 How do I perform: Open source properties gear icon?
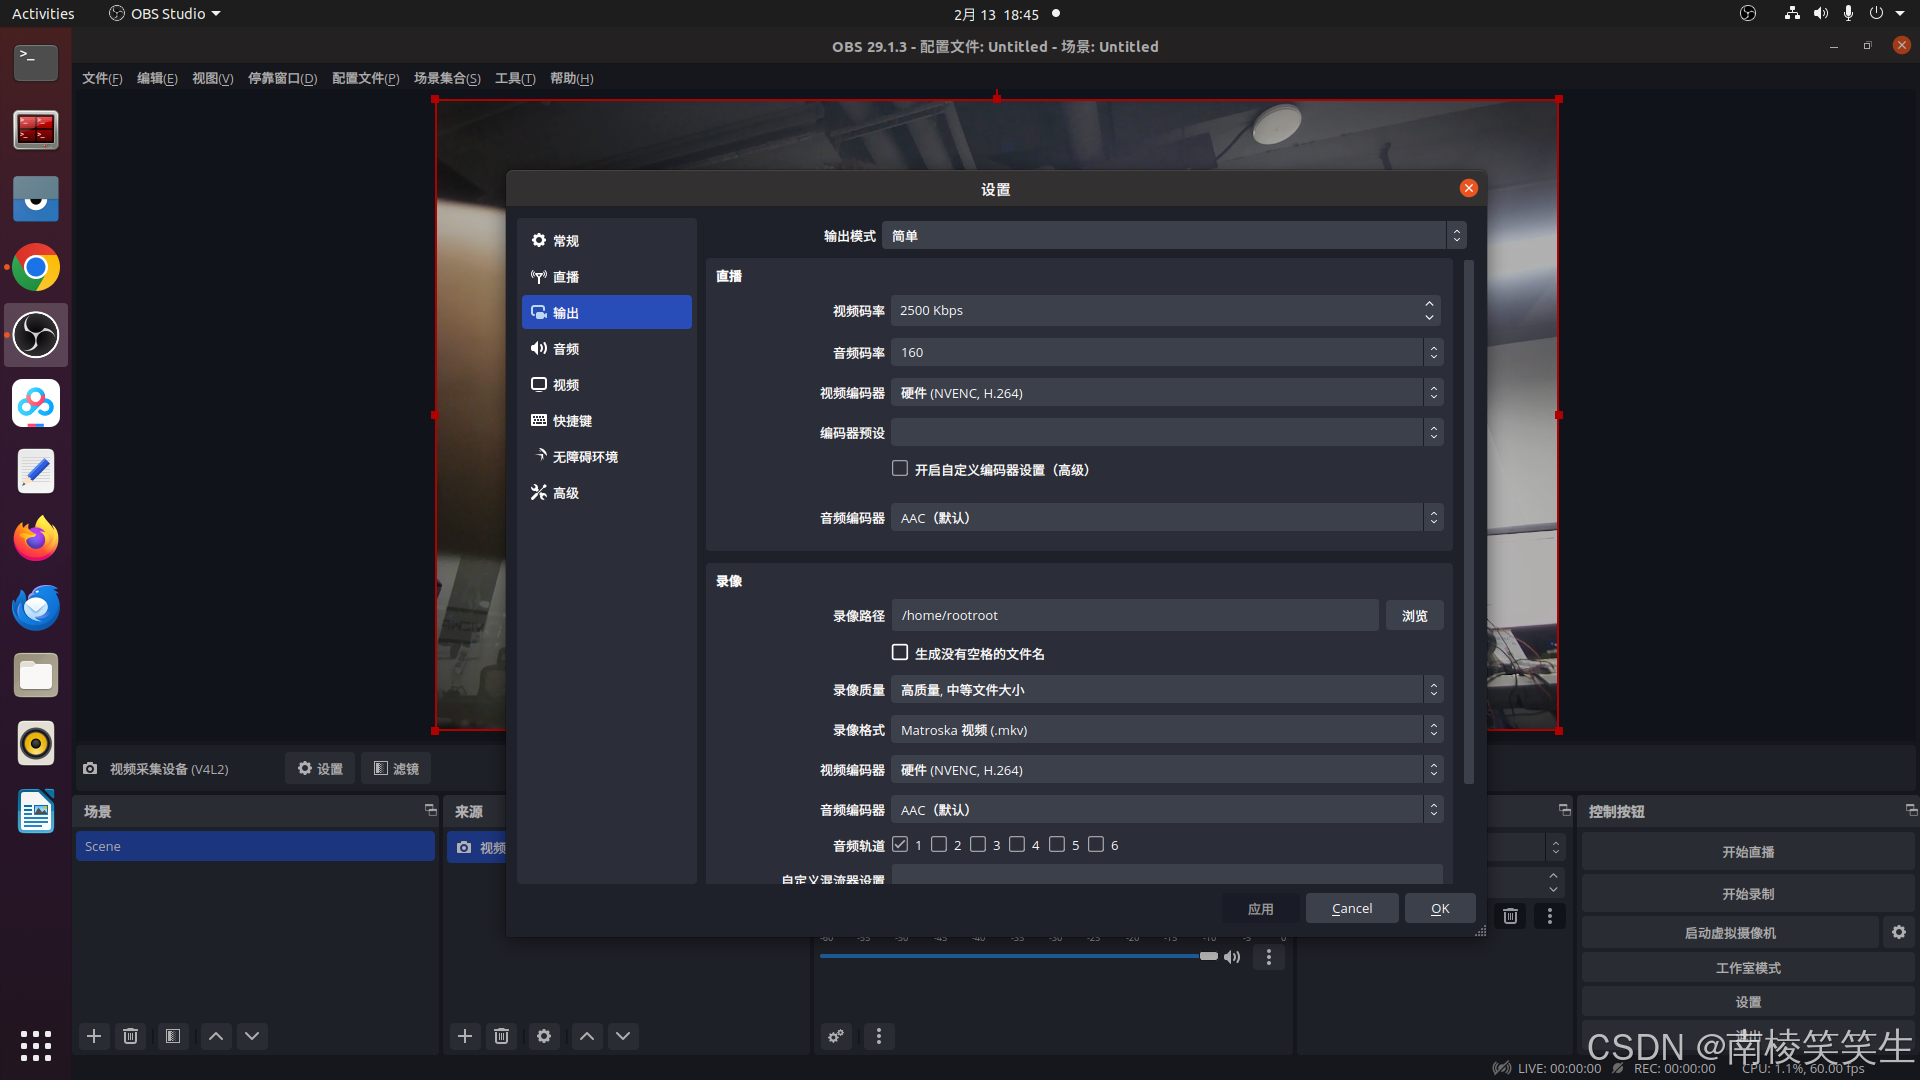[544, 1036]
